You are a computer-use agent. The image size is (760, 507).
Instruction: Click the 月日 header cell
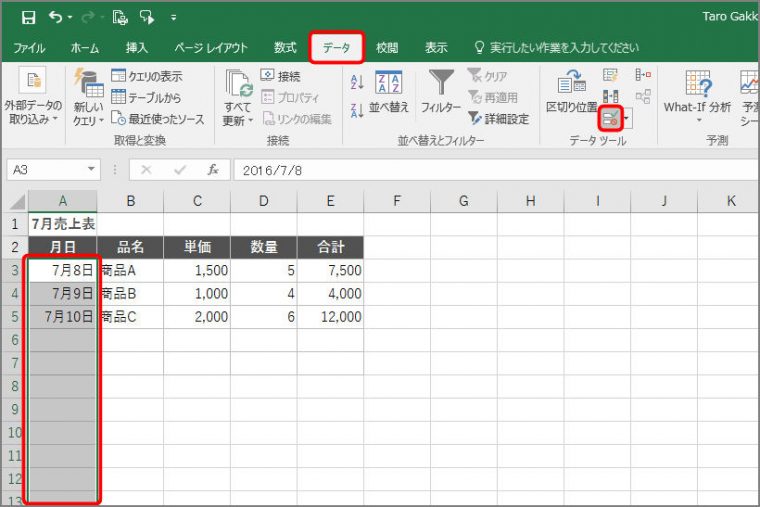[63, 247]
